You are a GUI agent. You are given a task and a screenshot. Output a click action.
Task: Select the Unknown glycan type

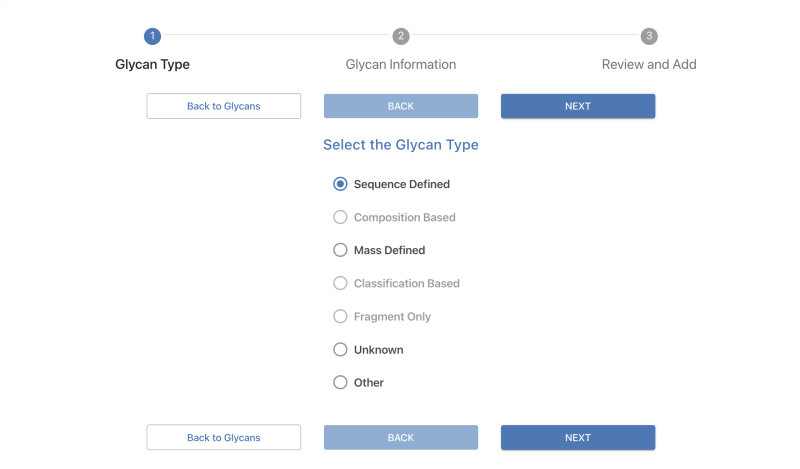340,350
